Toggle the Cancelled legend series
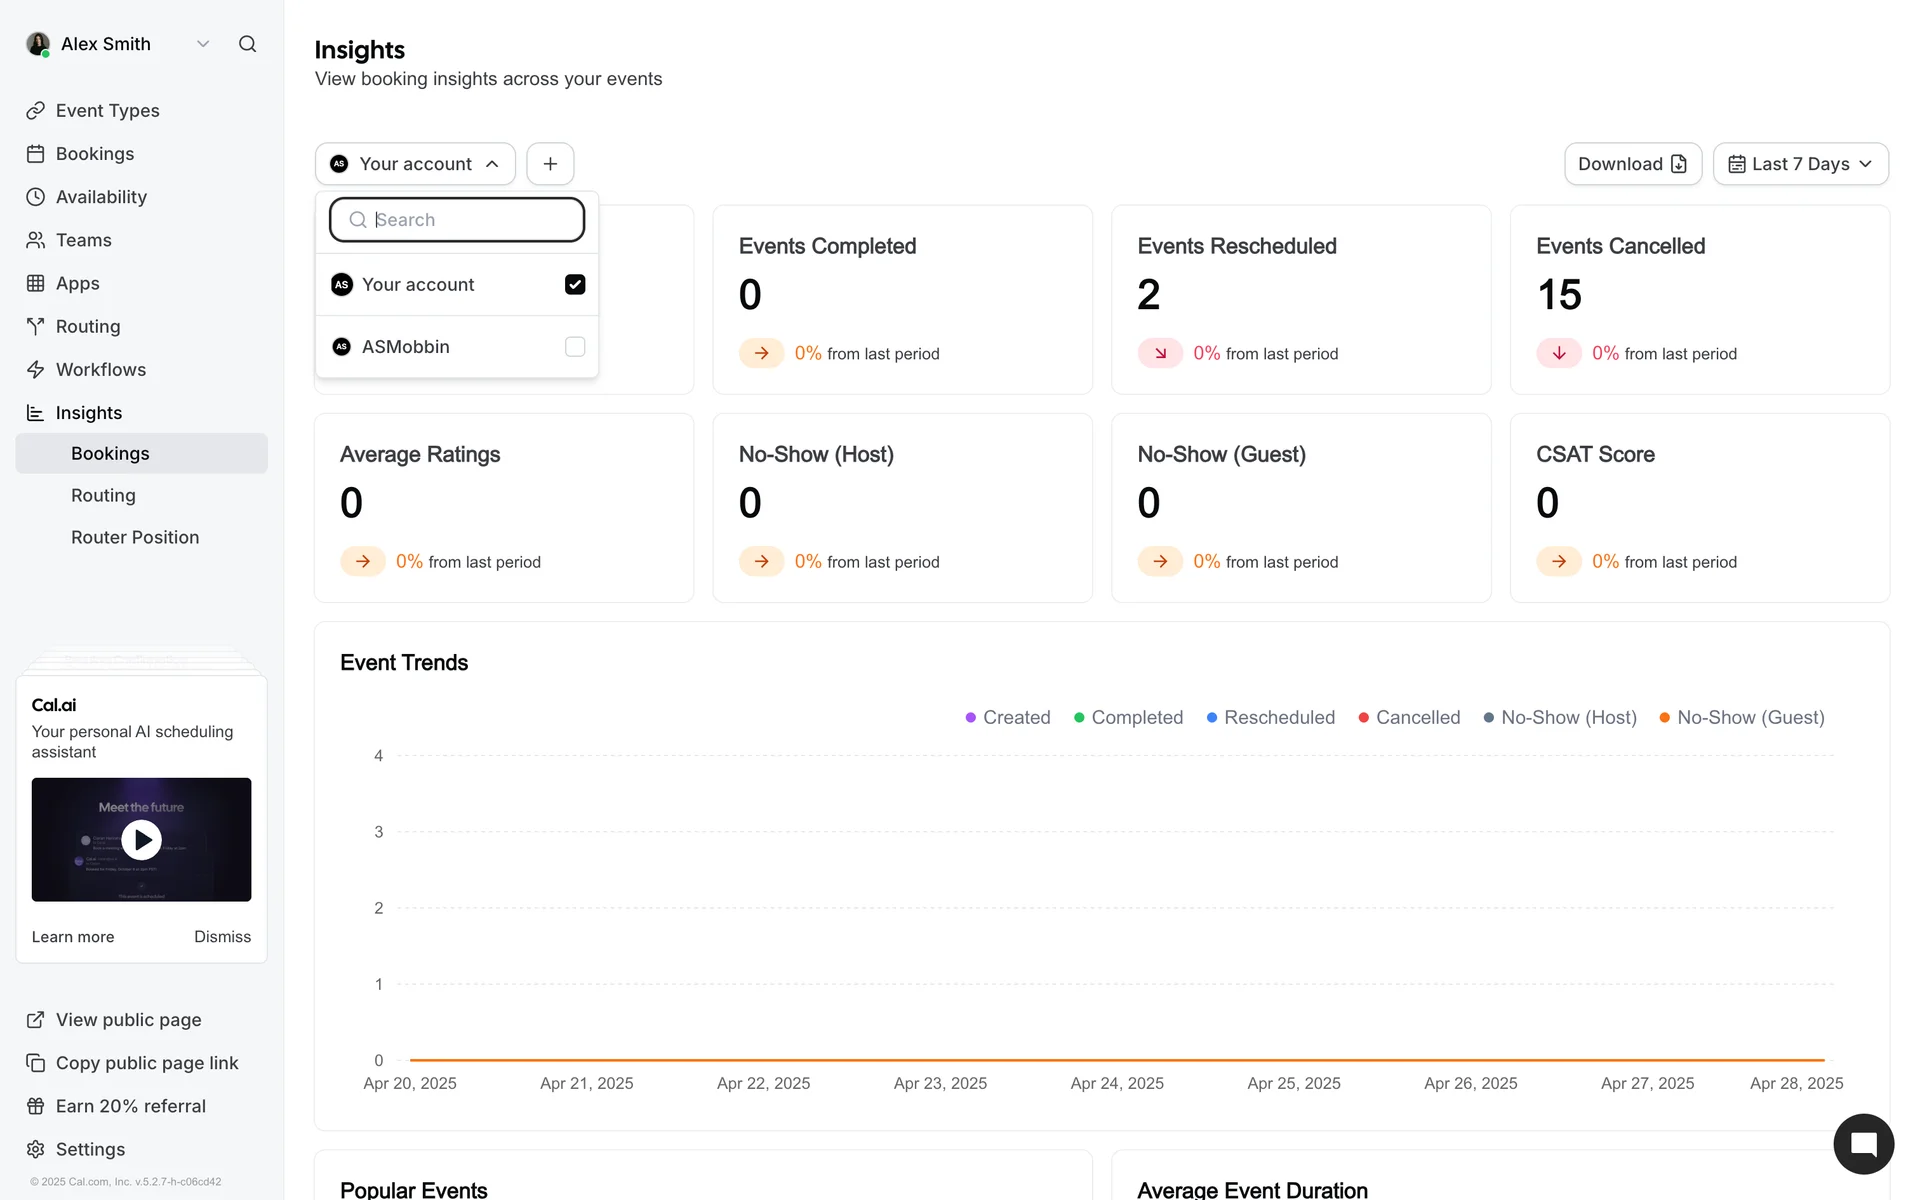1920x1200 pixels. click(x=1409, y=718)
